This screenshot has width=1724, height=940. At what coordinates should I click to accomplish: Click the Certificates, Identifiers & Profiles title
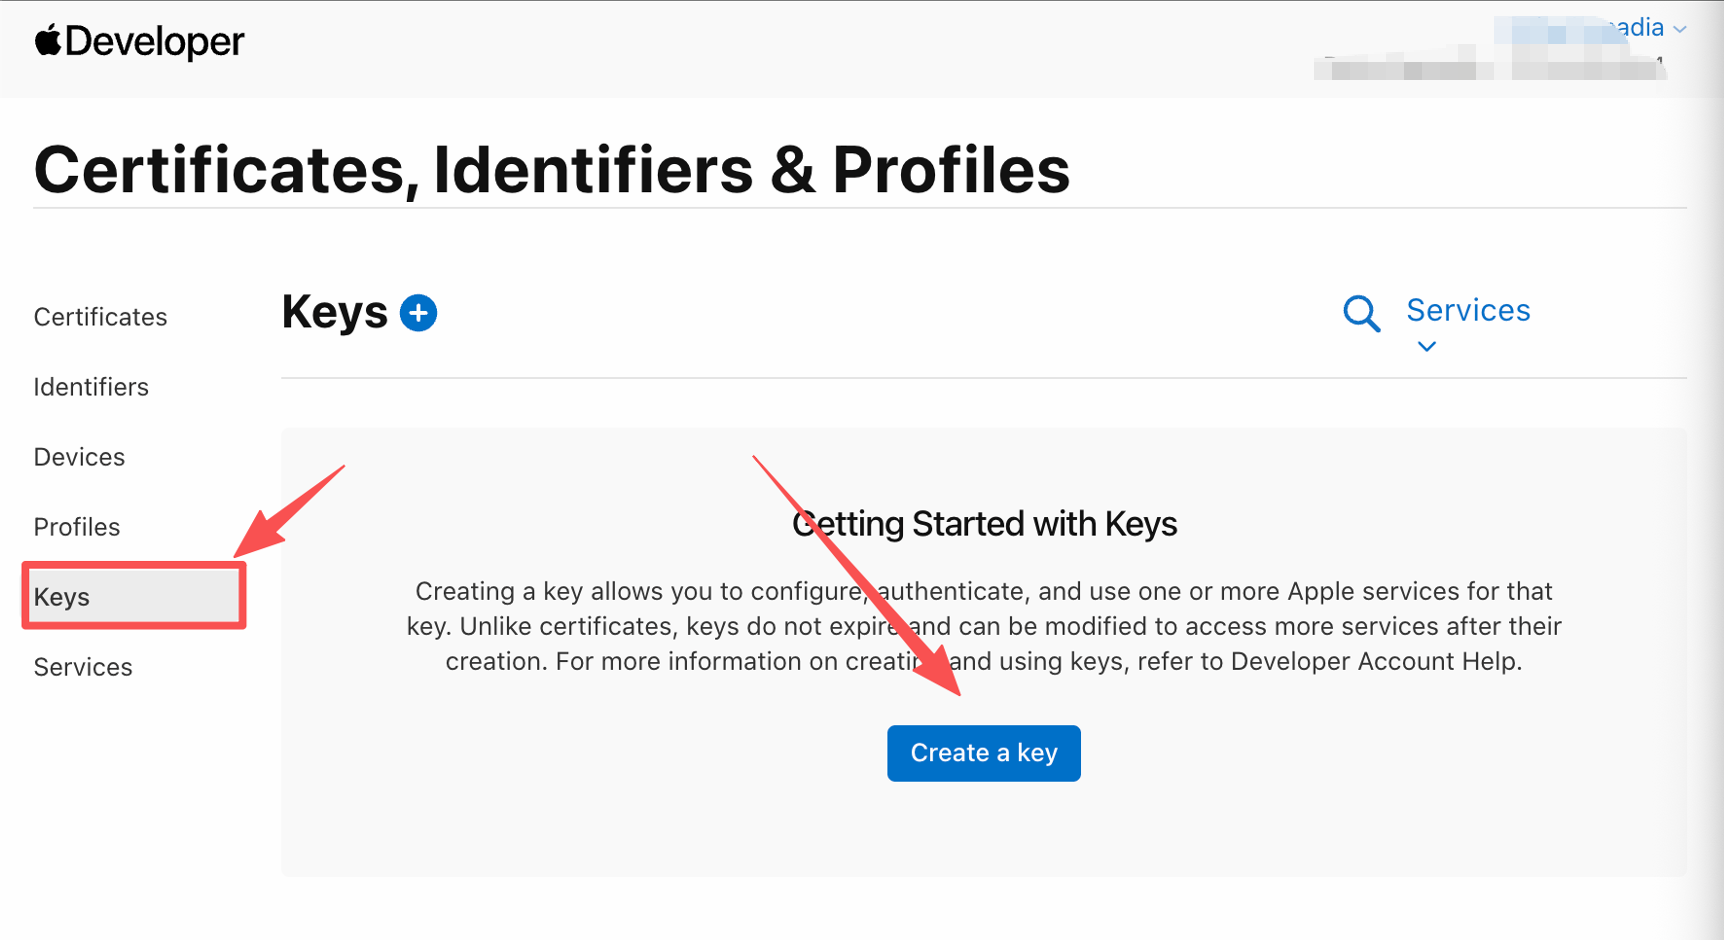pos(552,169)
